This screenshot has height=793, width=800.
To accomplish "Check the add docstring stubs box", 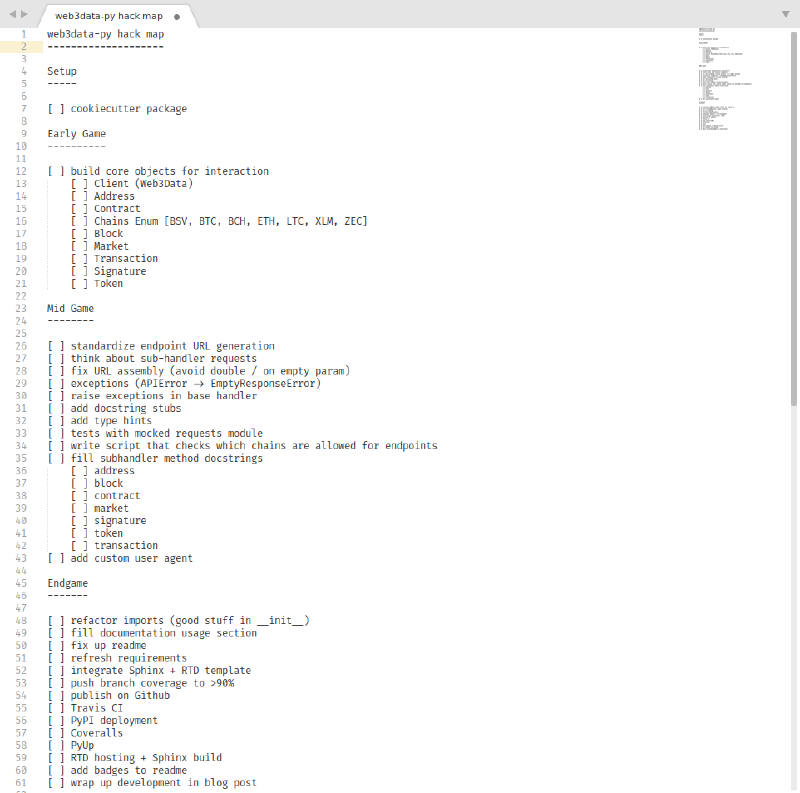I will tap(56, 408).
